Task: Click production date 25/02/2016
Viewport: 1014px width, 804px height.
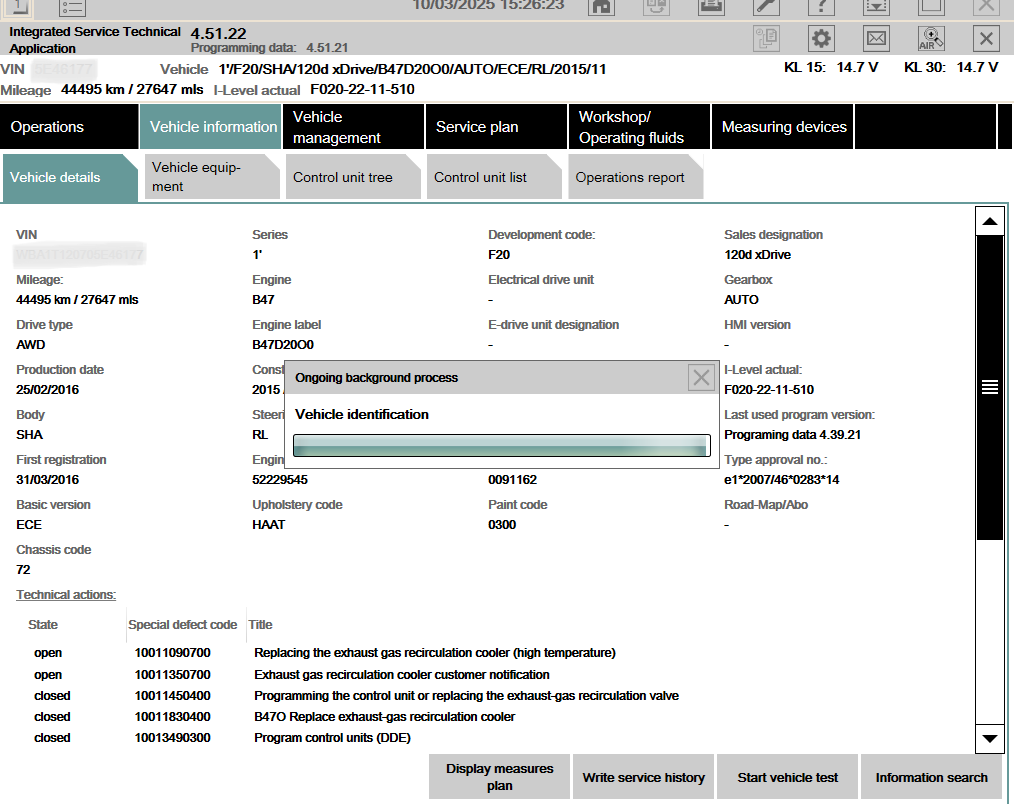Action: pos(47,390)
